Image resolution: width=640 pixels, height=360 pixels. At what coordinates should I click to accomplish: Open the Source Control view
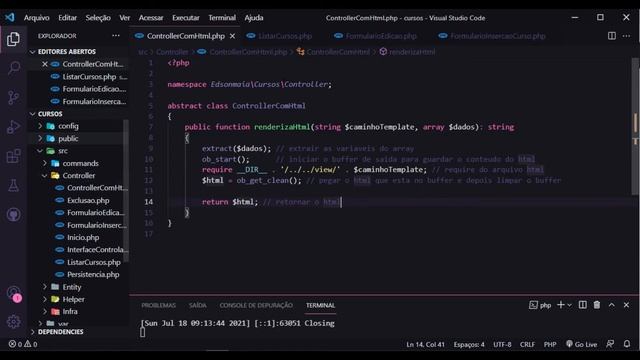tap(13, 97)
